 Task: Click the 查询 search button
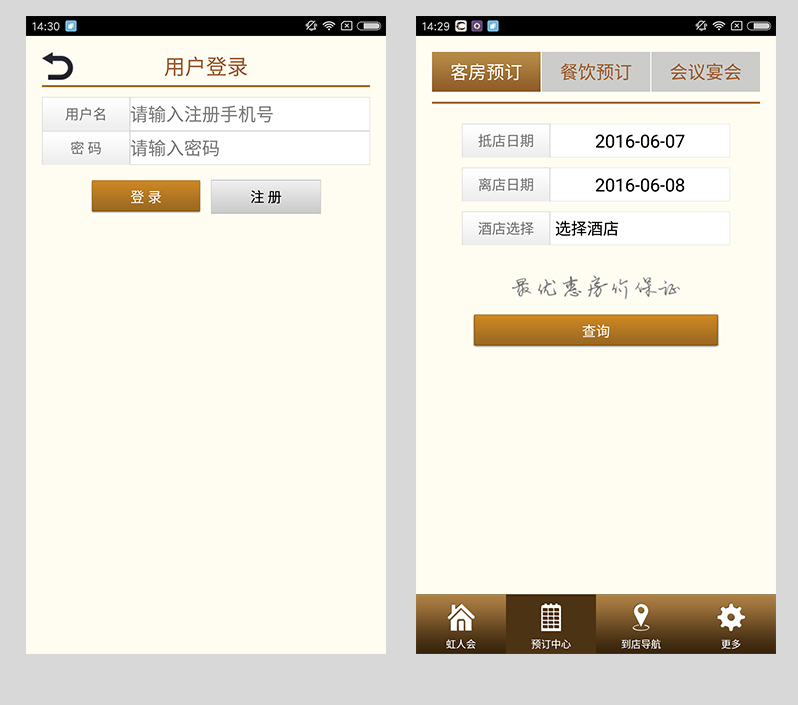tap(596, 331)
